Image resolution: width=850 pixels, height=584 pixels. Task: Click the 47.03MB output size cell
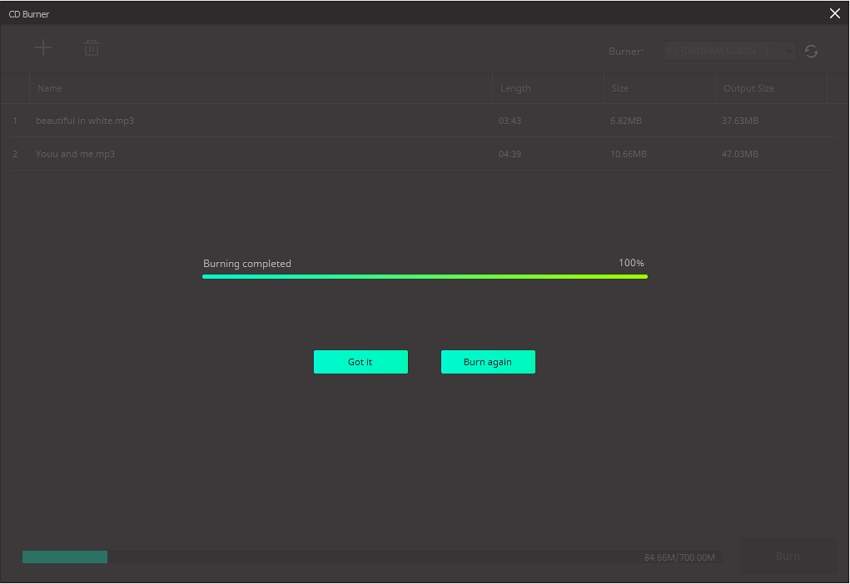pyautogui.click(x=740, y=154)
